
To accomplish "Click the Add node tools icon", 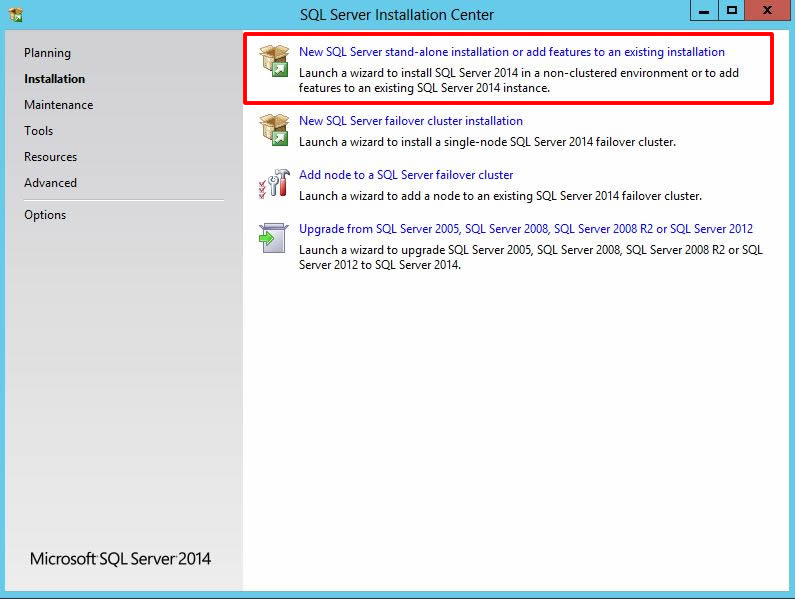I will 273,183.
